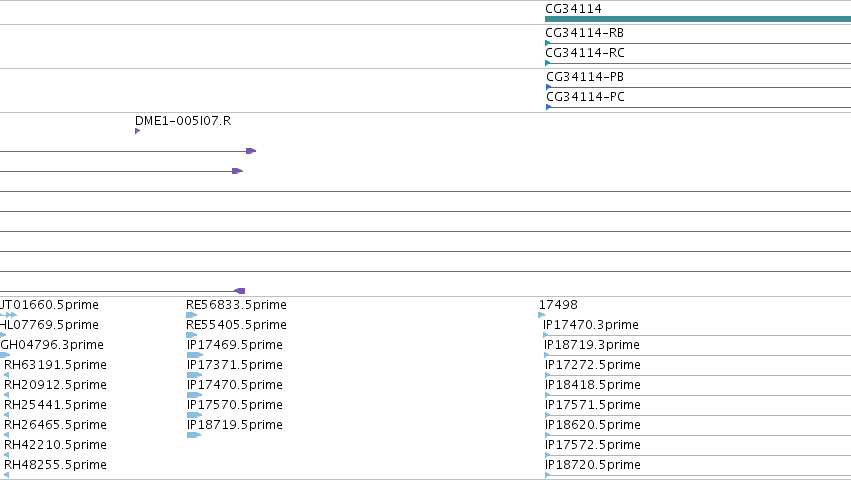
Task: Select the IP17470.3prime EST label
Action: coord(590,325)
